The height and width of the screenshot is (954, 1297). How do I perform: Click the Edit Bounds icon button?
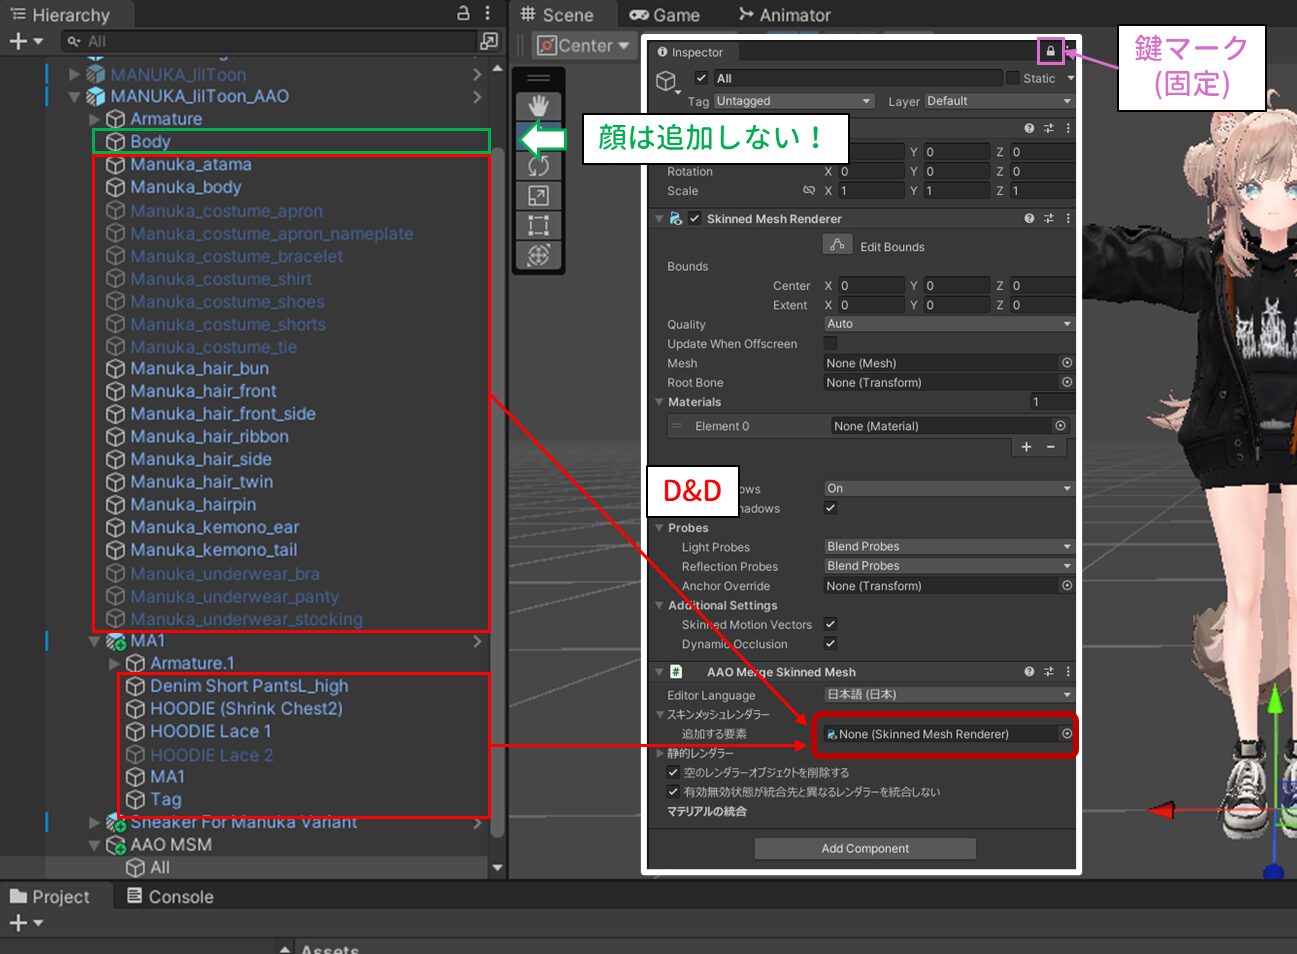click(x=837, y=245)
